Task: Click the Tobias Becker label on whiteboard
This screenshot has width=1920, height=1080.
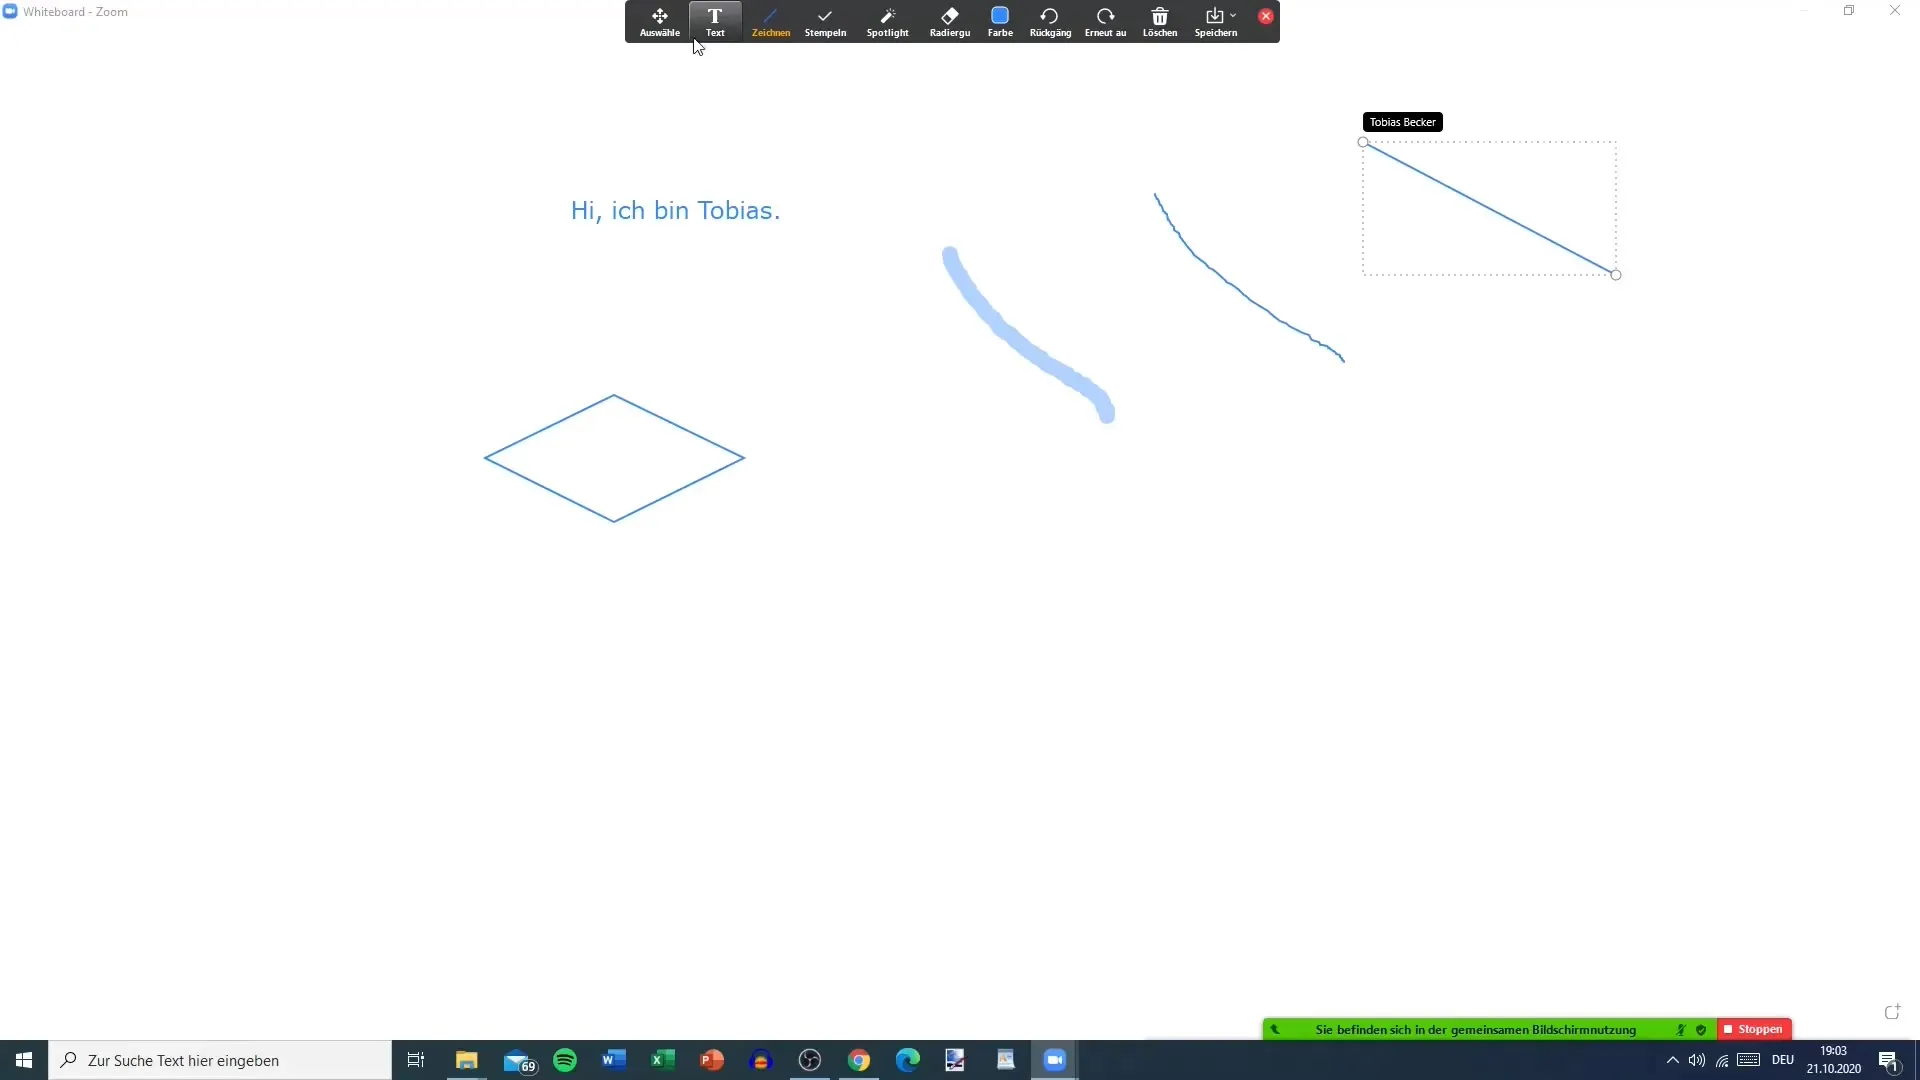Action: point(1400,121)
